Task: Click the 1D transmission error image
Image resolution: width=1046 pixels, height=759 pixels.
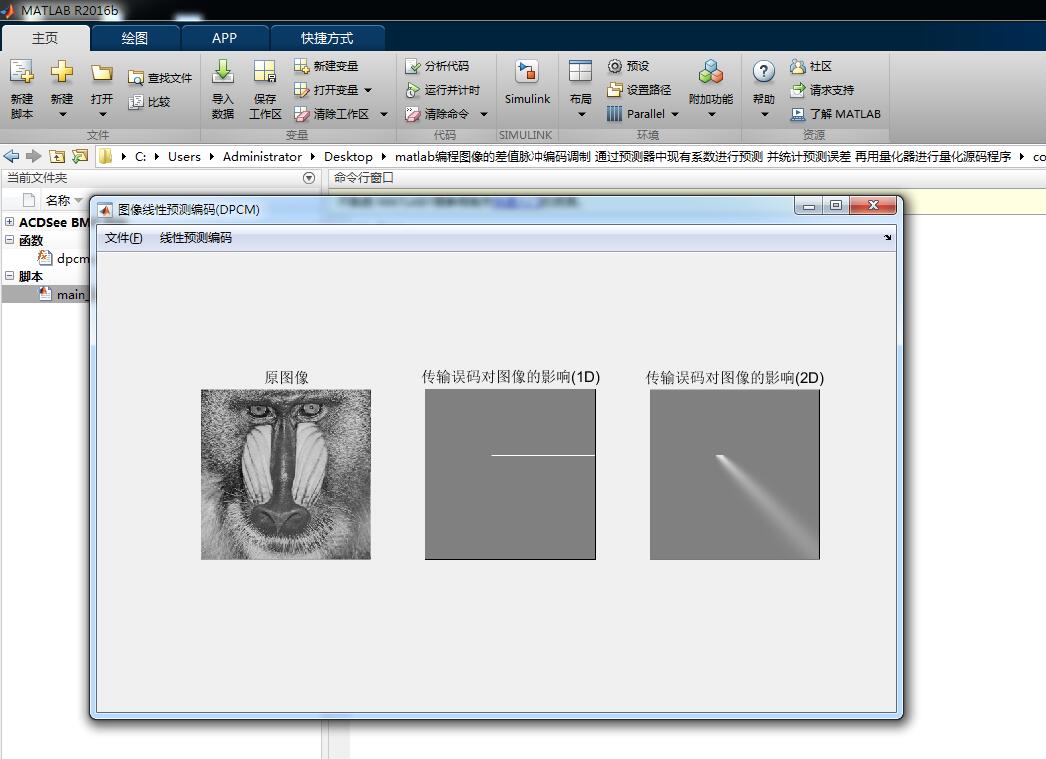Action: pyautogui.click(x=510, y=474)
